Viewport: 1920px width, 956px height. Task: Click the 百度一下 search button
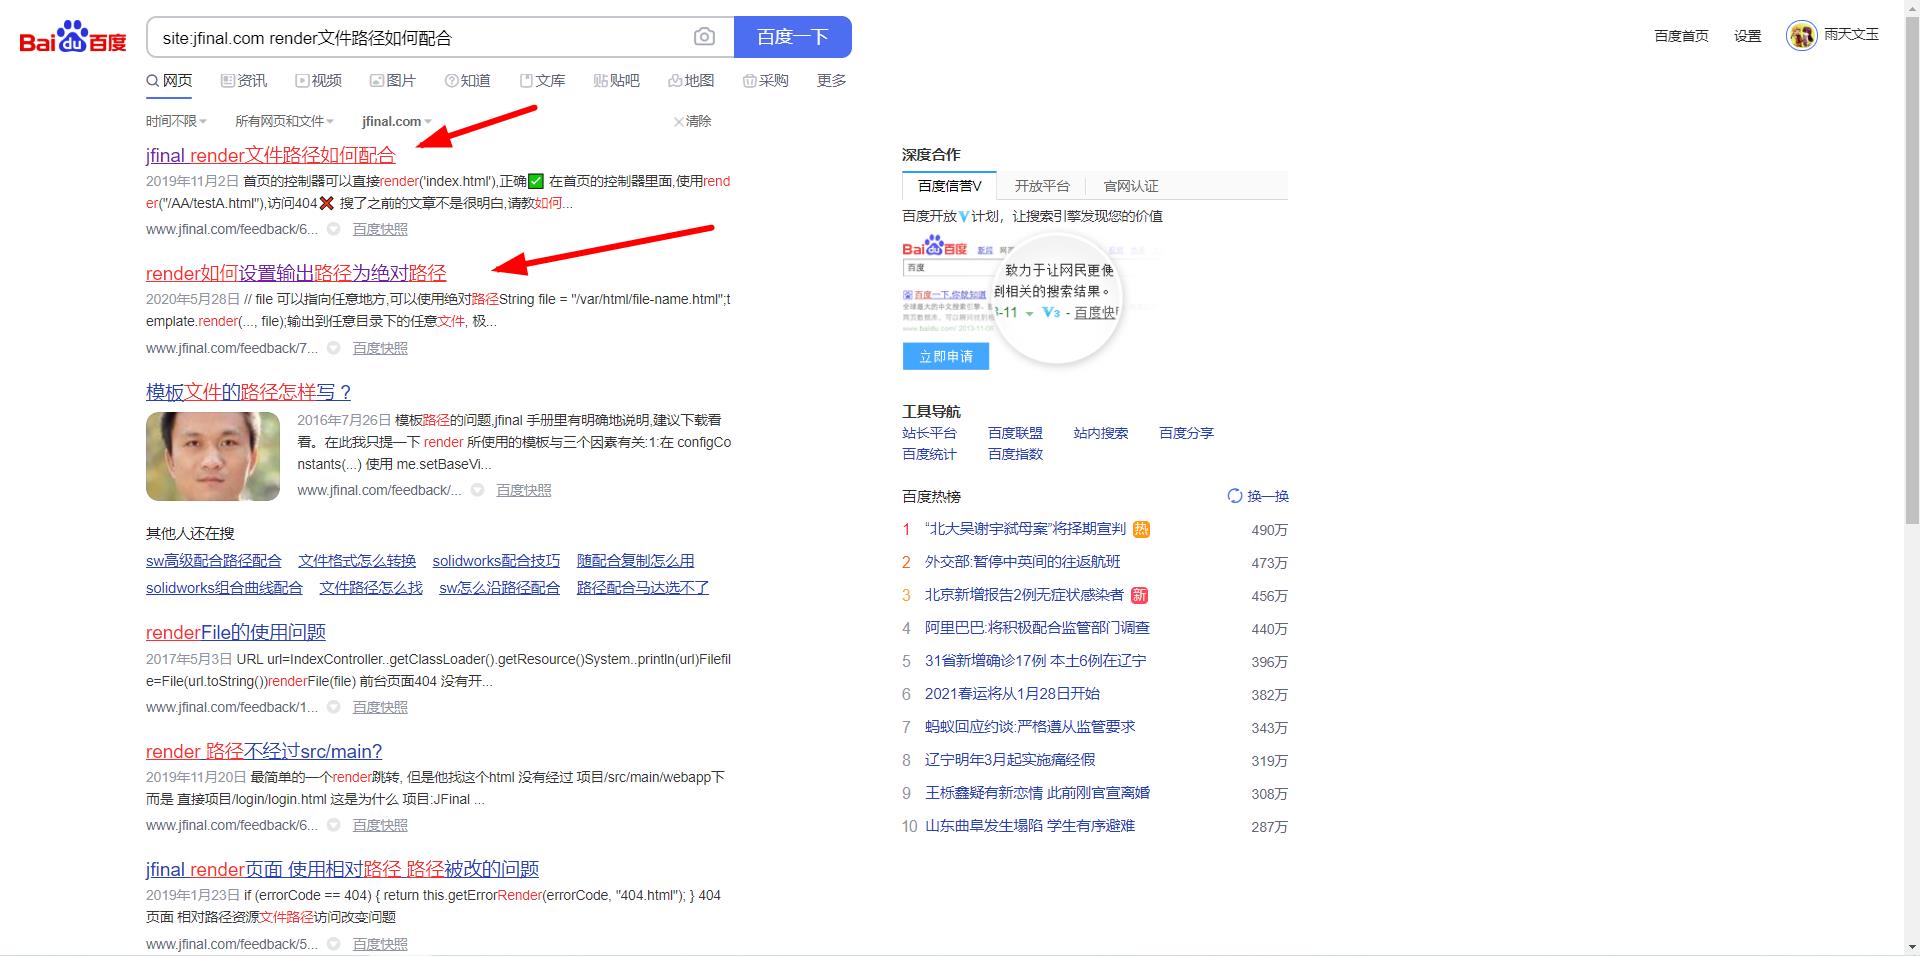point(793,37)
